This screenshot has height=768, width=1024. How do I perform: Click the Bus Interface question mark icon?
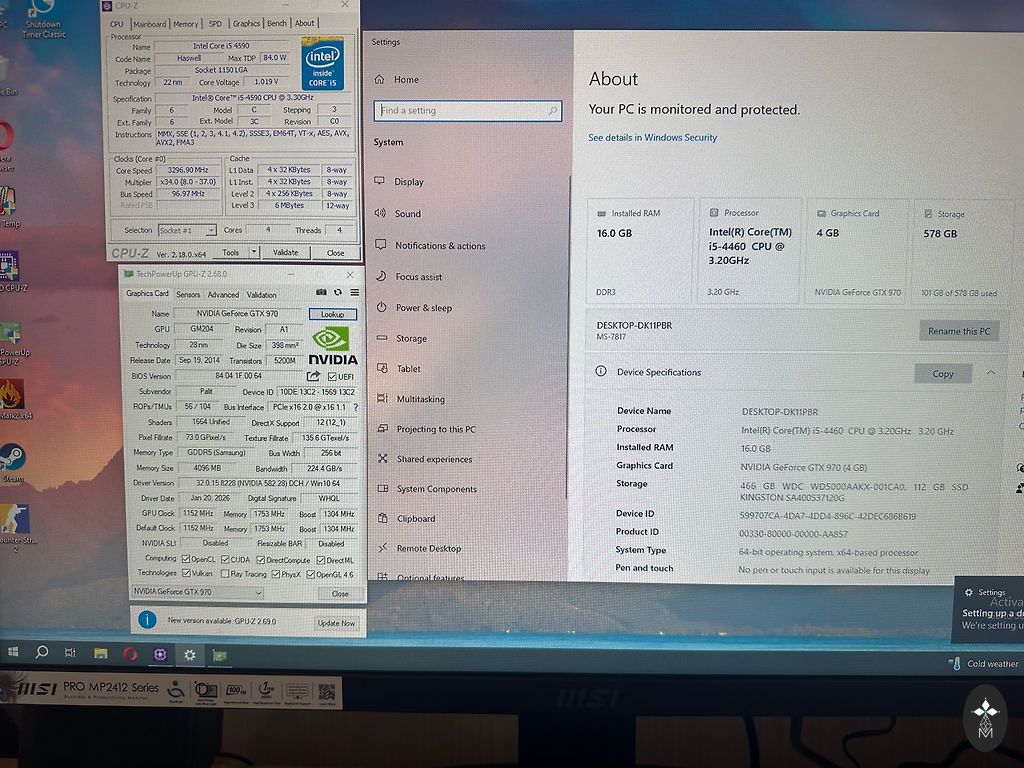click(355, 407)
